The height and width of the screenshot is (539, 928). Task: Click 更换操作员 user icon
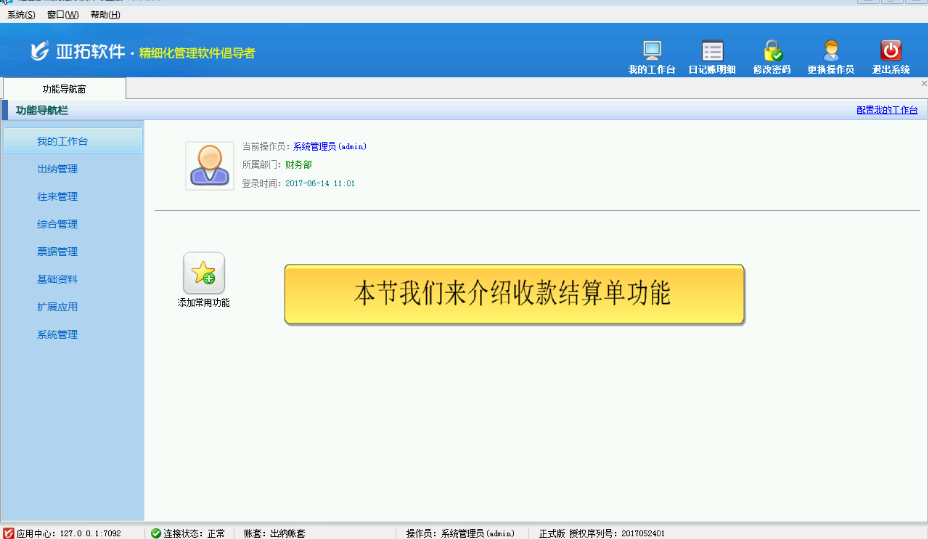830,52
